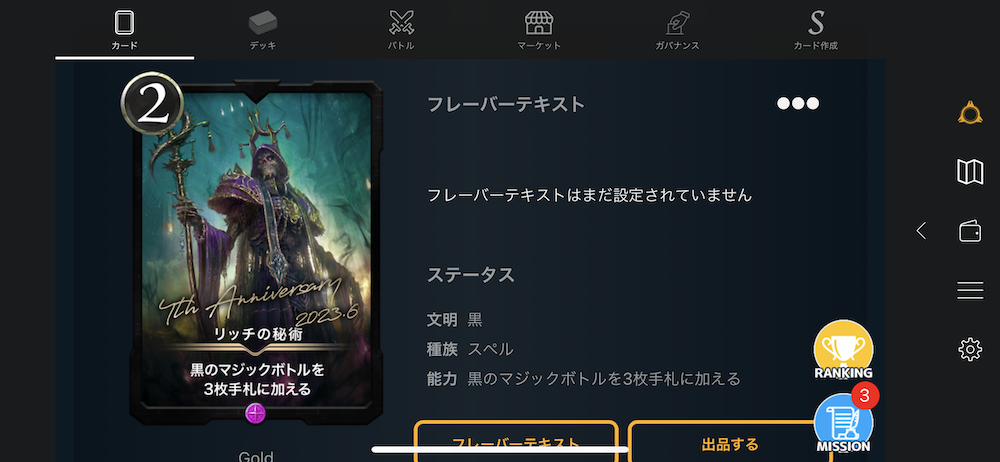Click the フレーバーテキスト edit button
Viewport: 1000px width, 462px height.
click(516, 441)
